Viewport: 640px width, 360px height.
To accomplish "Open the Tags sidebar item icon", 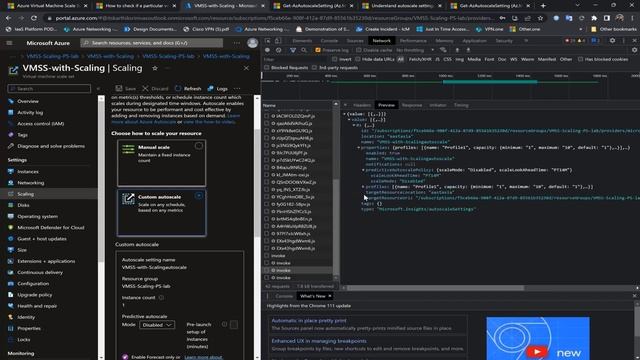I will tap(11, 135).
